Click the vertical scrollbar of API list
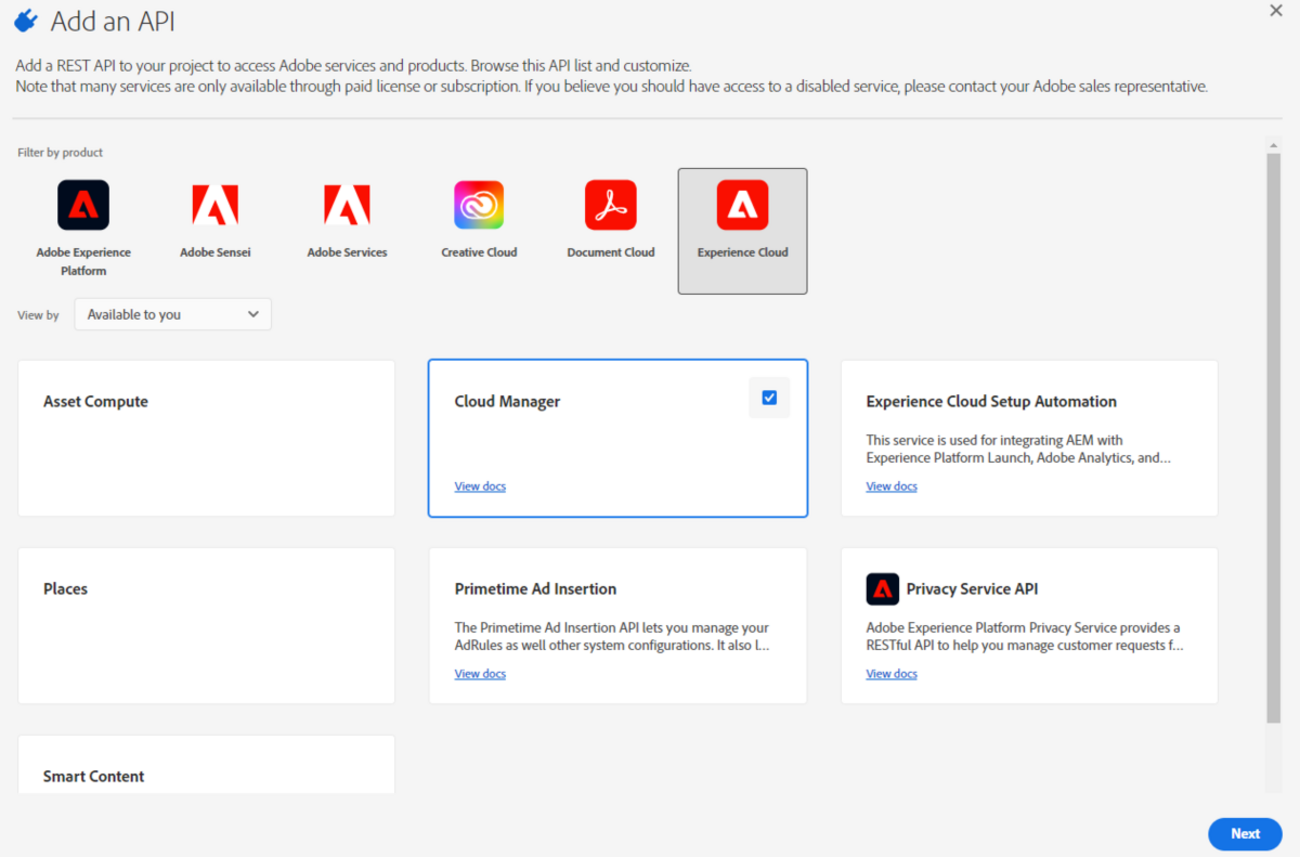Screen dimensions: 1300x857 pos(1273,440)
